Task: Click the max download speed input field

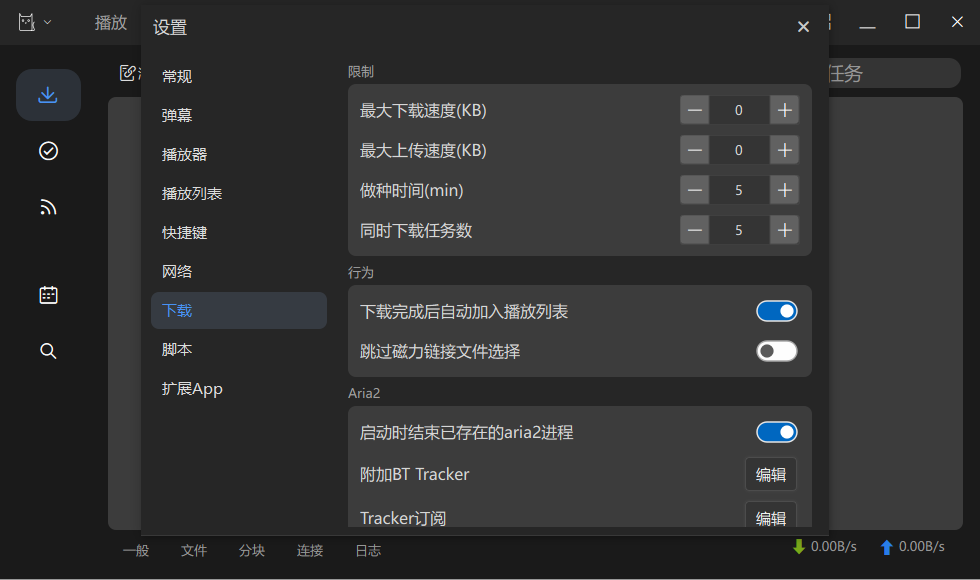Action: click(x=739, y=111)
